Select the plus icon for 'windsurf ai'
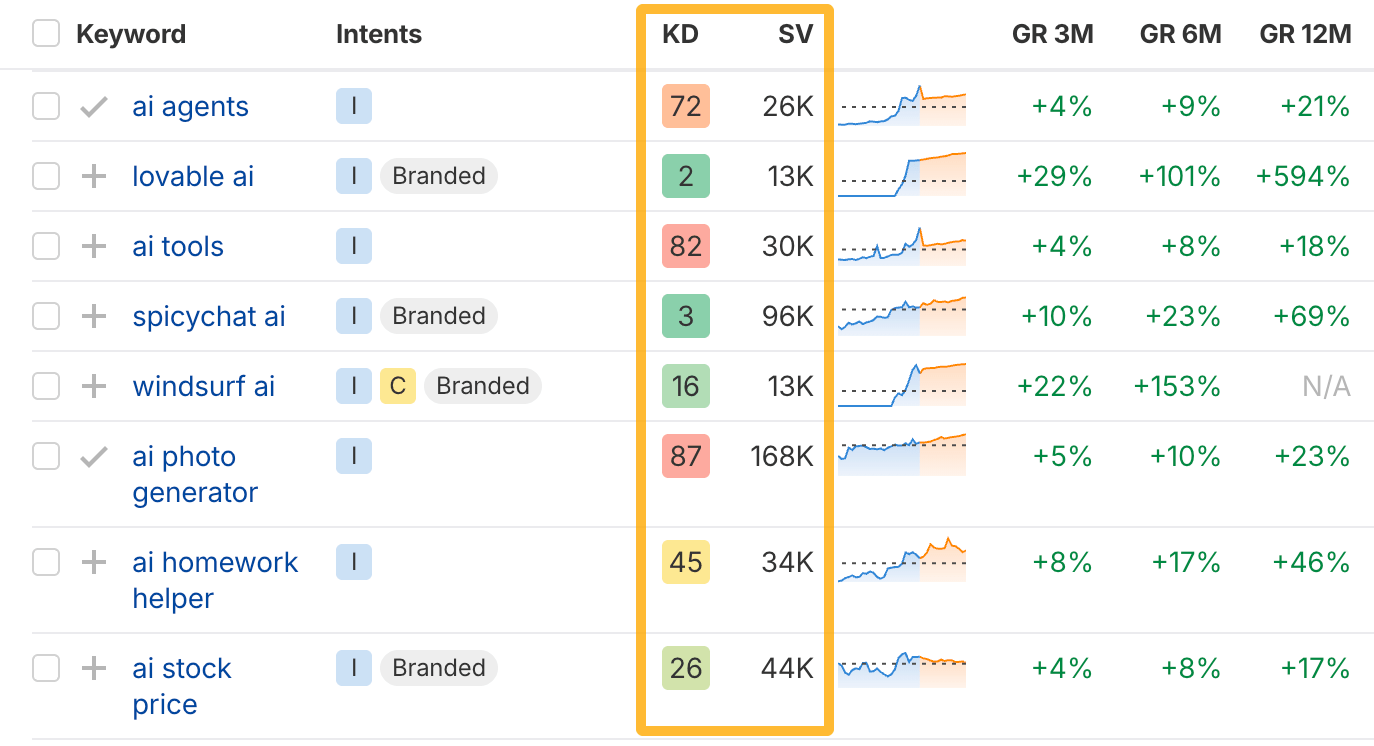The width and height of the screenshot is (1374, 746). pyautogui.click(x=93, y=386)
